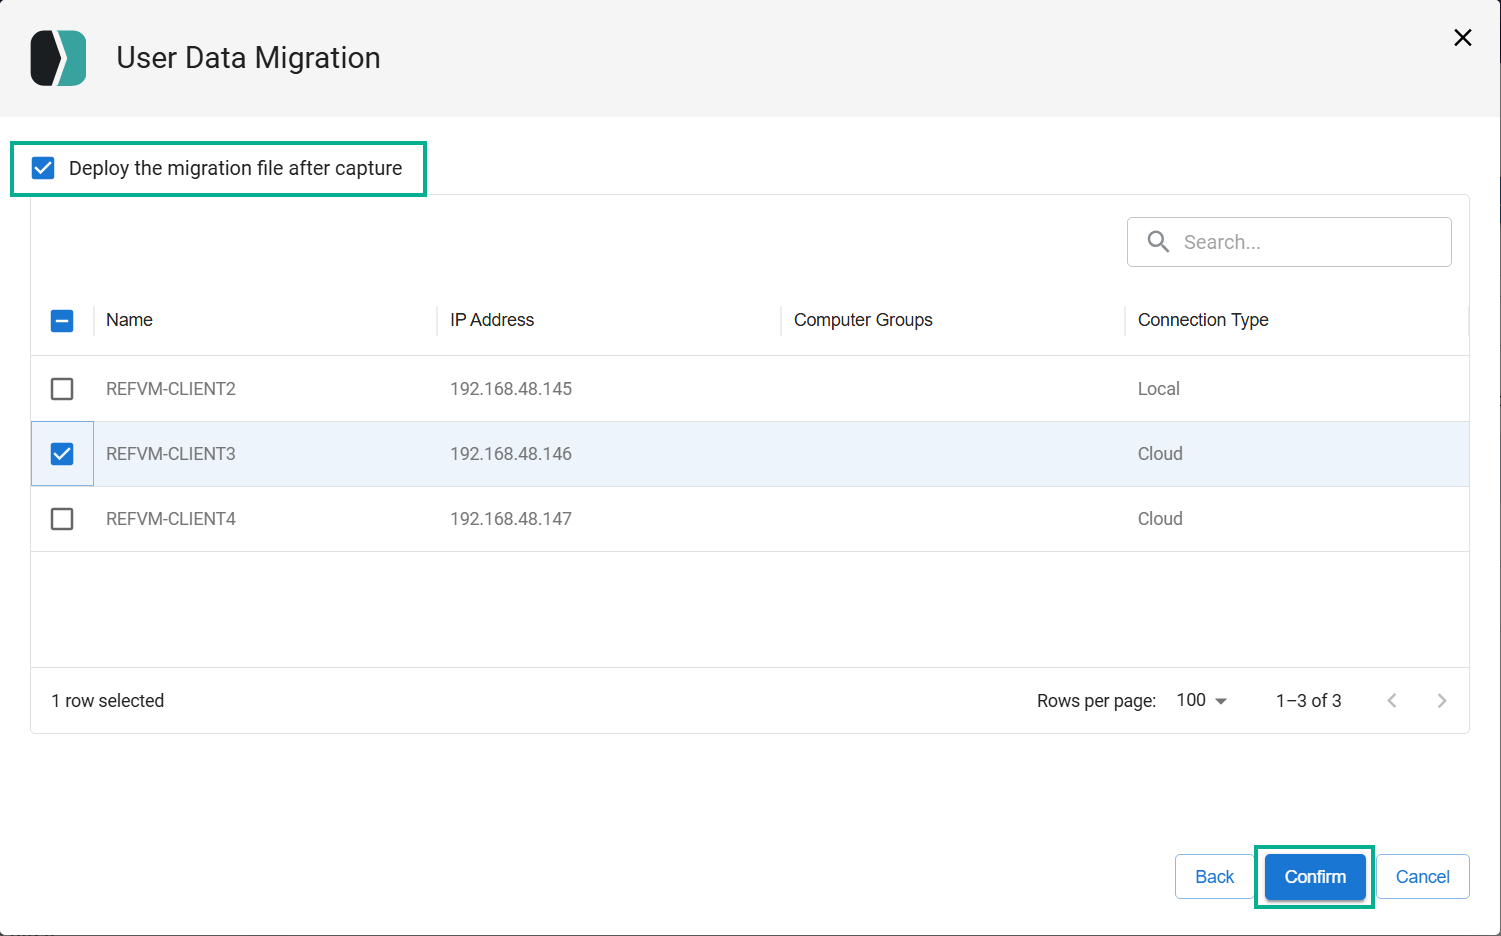
Task: Open the Rows per page dropdown
Action: click(x=1201, y=701)
